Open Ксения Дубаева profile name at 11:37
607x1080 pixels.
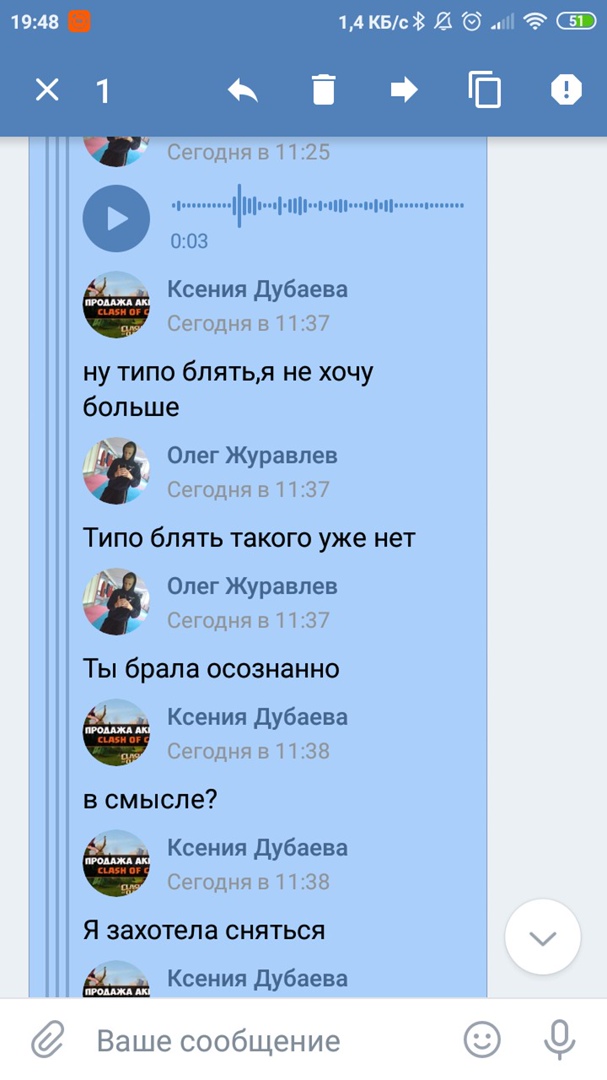(x=258, y=290)
